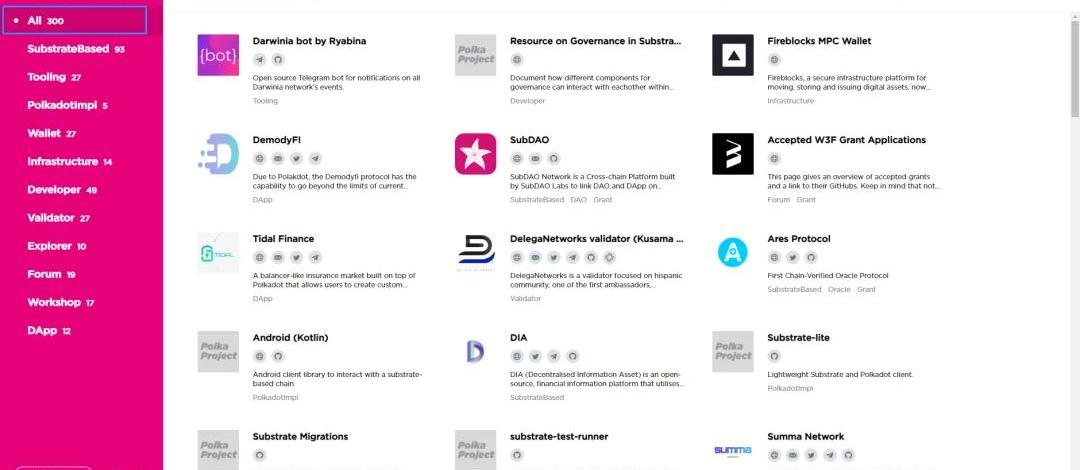This screenshot has width=1080, height=470.
Task: Open SubDAO's GitHub icon
Action: (554, 159)
